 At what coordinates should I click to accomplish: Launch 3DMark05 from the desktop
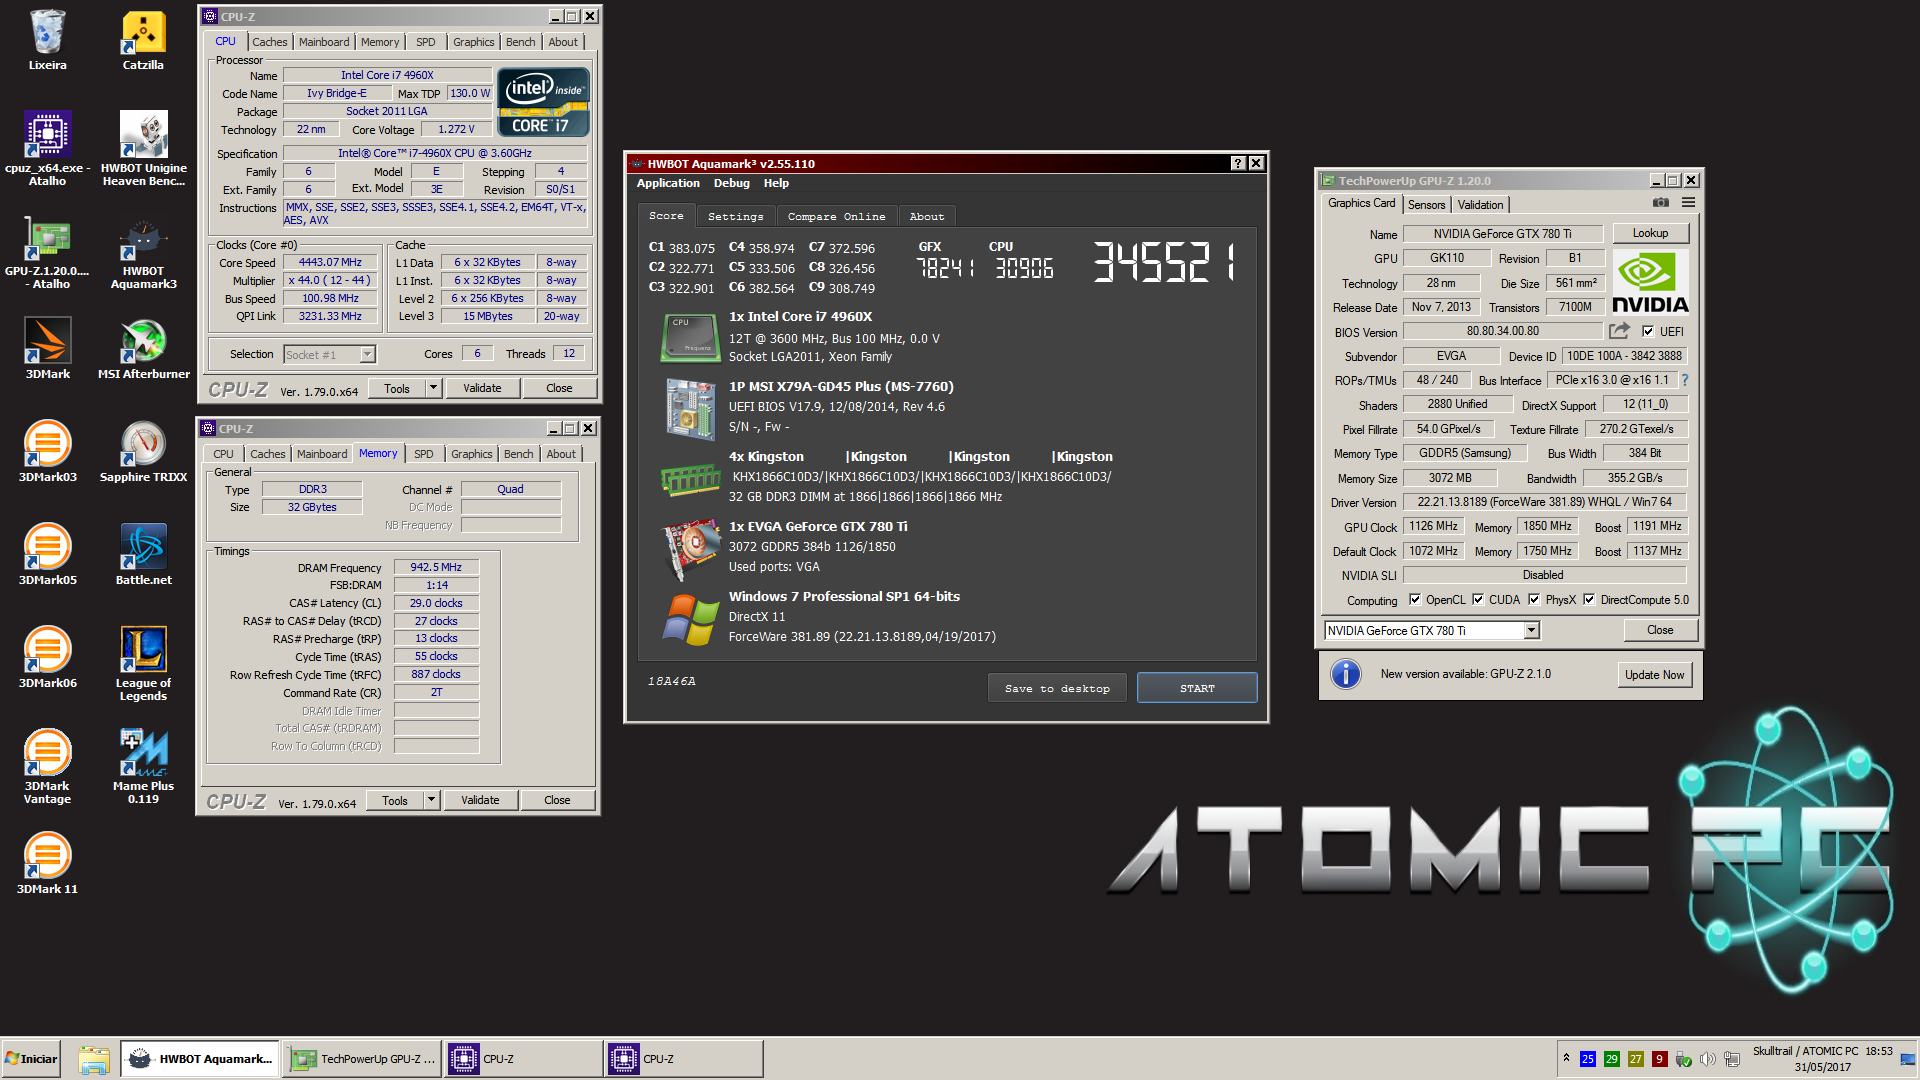(x=47, y=554)
